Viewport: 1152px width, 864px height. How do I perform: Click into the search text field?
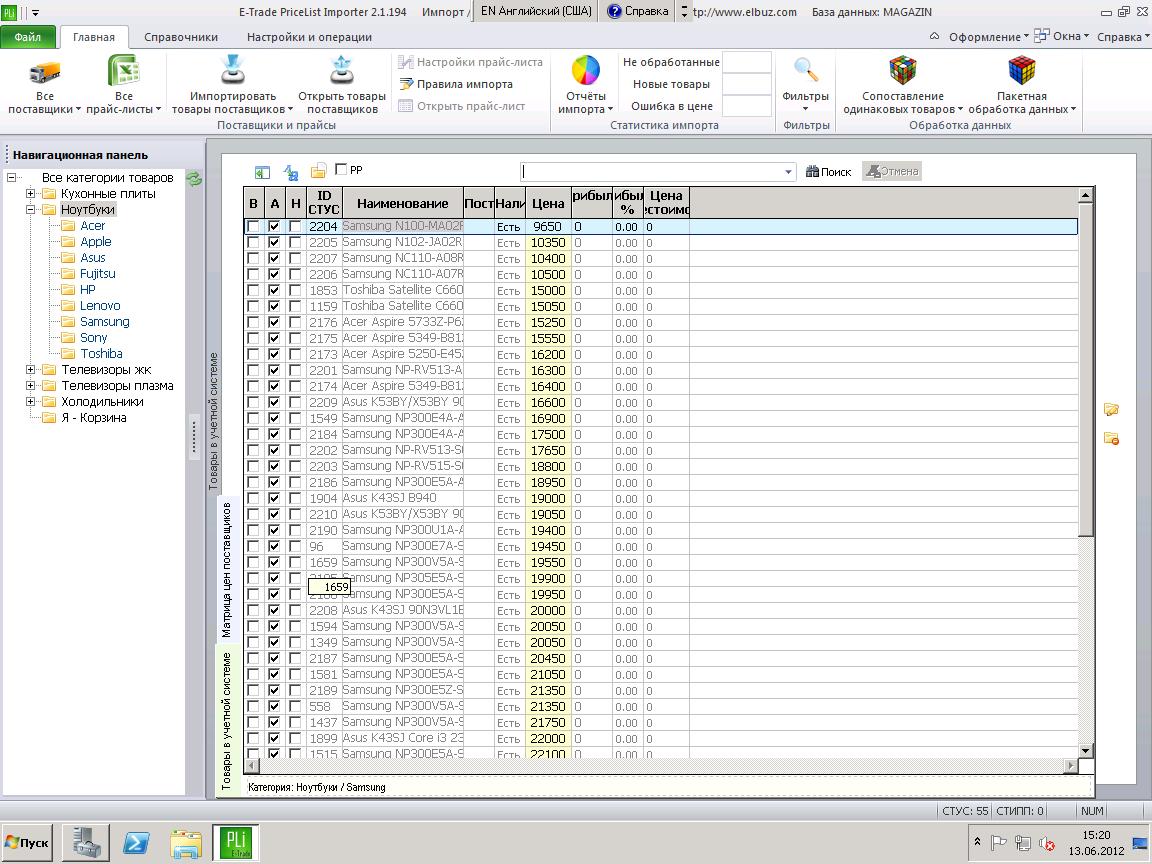point(651,172)
